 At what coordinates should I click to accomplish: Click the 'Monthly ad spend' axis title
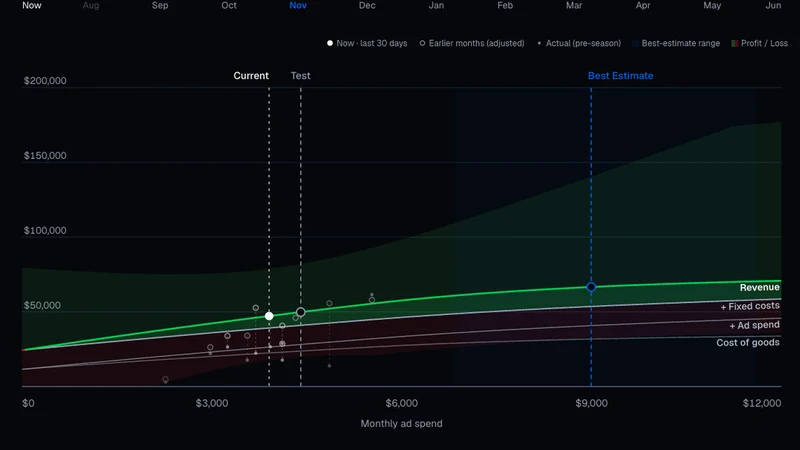click(402, 423)
